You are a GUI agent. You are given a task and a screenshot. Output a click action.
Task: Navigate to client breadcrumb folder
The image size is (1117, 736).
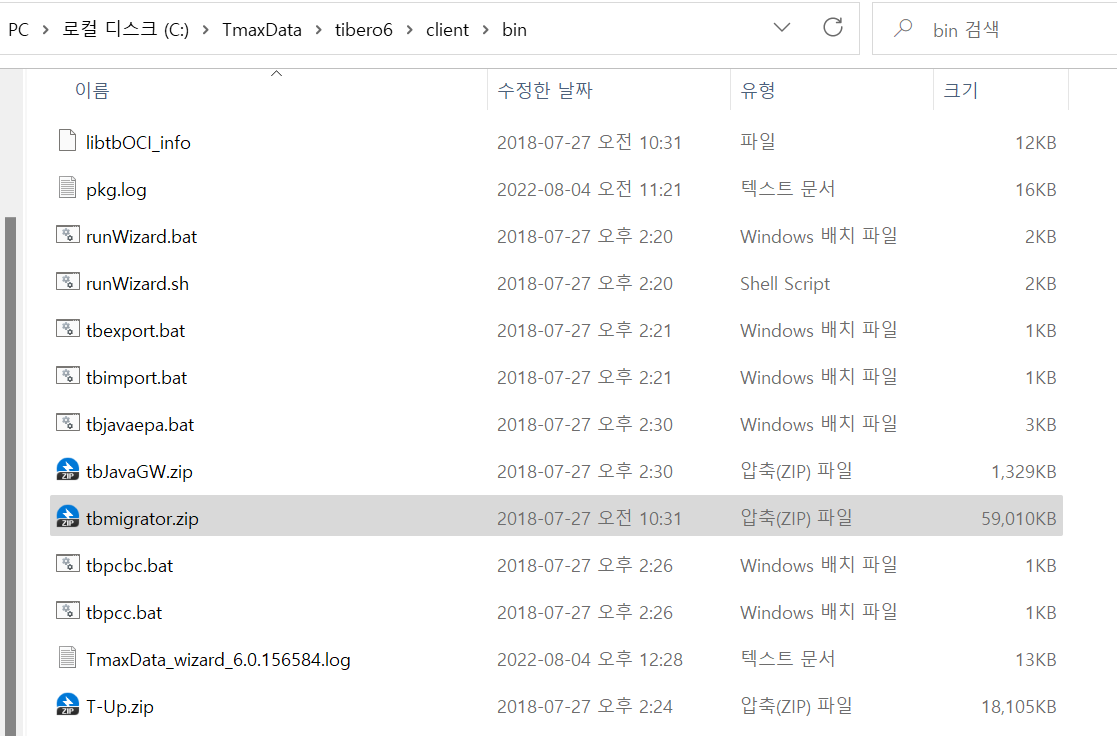447,30
